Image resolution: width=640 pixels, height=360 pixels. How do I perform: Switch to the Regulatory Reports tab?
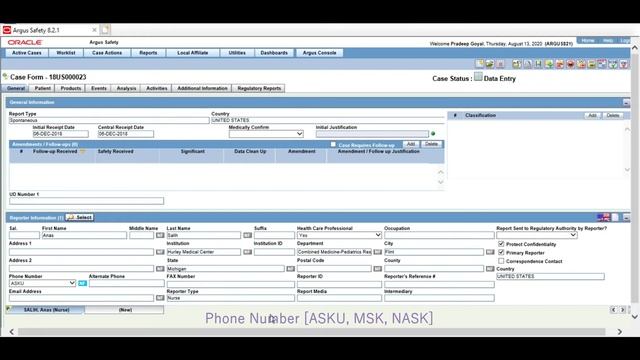coord(259,88)
